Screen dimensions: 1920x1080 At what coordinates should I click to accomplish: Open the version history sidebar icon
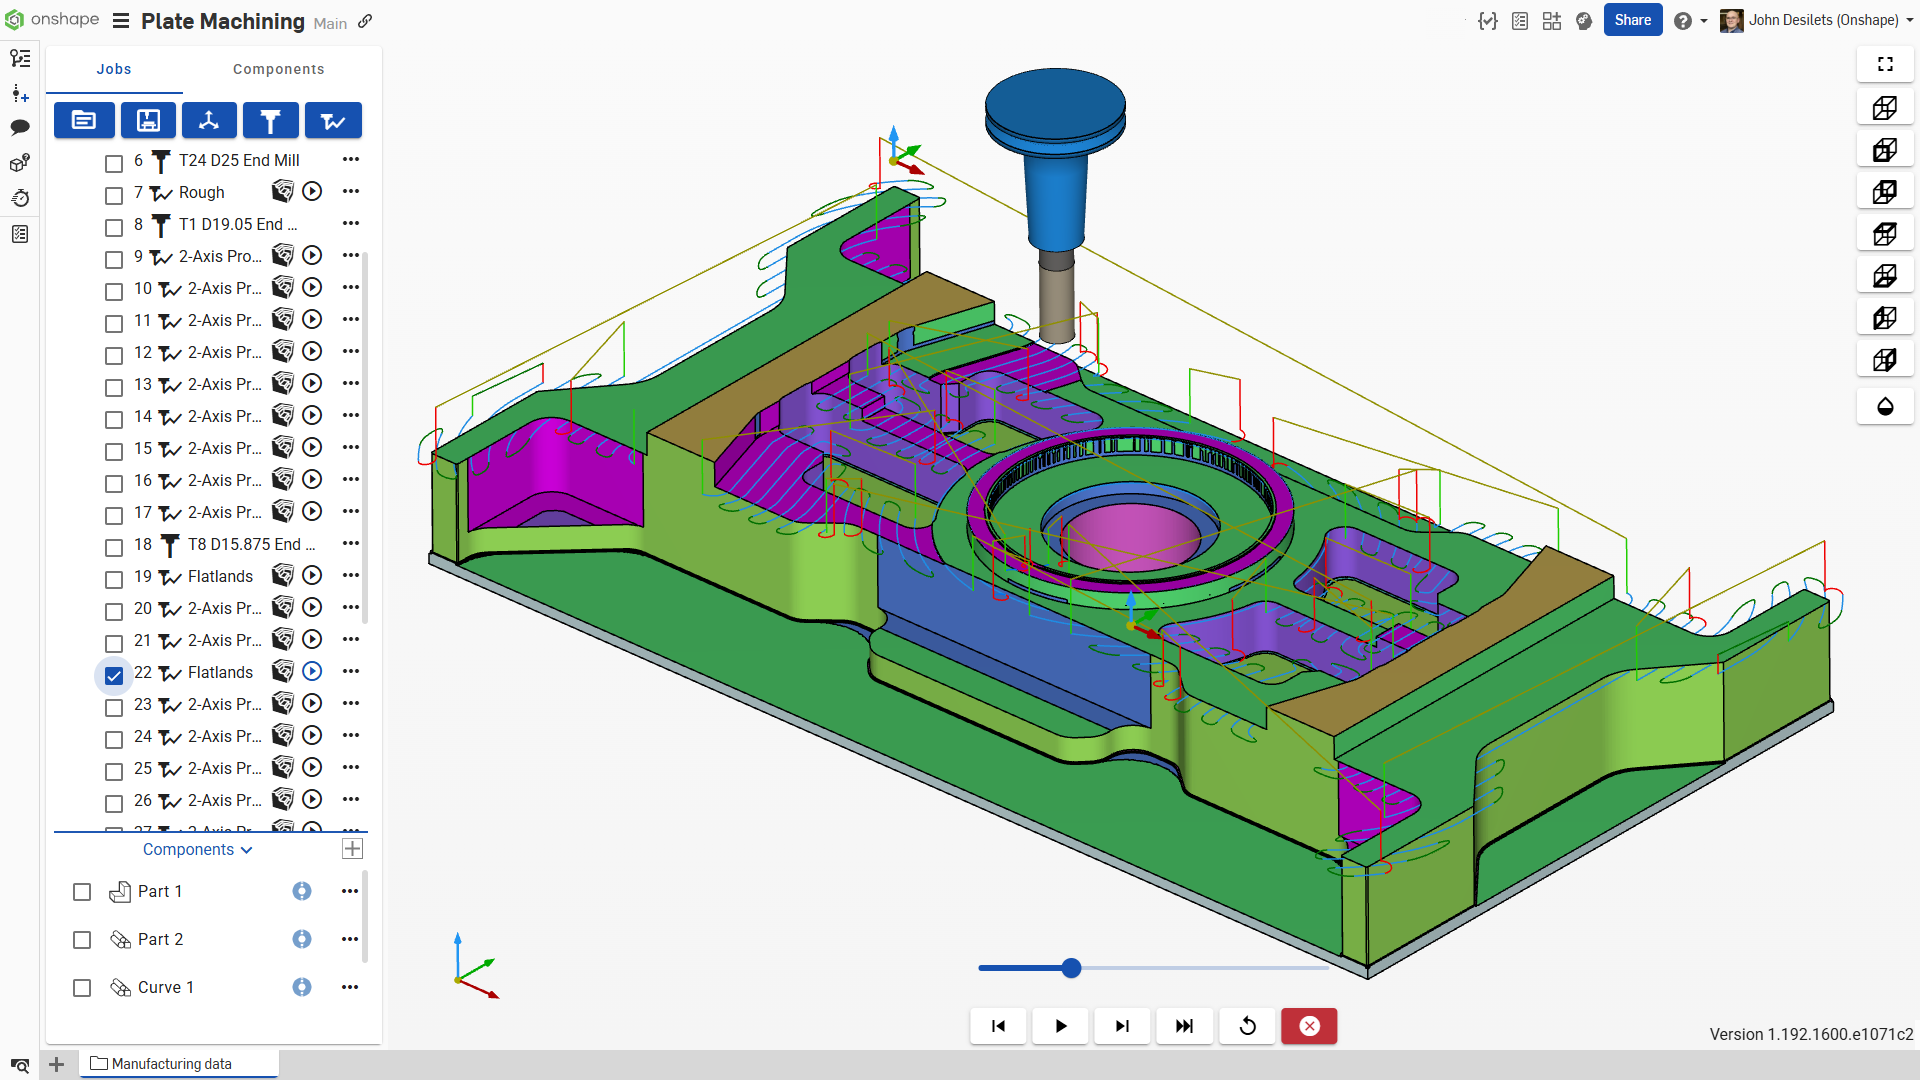tap(20, 198)
